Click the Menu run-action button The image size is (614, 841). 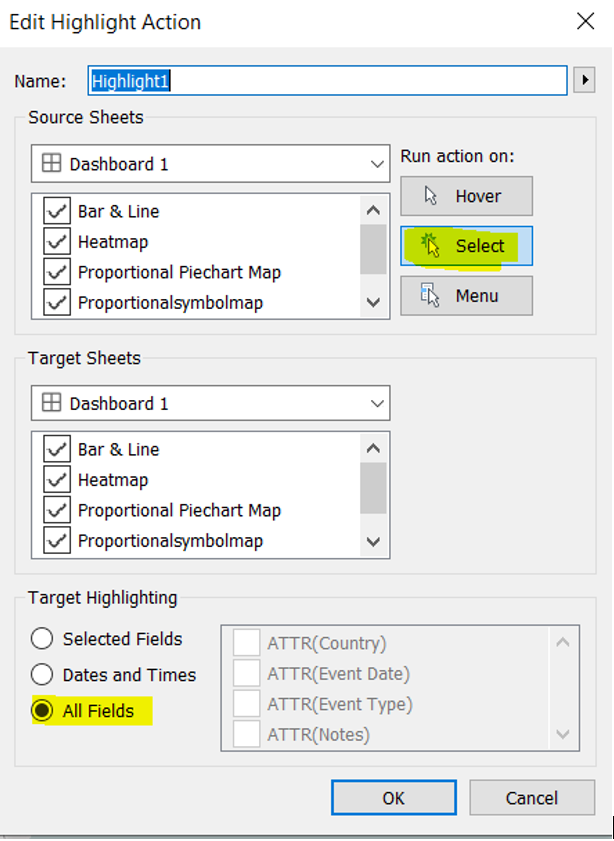point(466,296)
